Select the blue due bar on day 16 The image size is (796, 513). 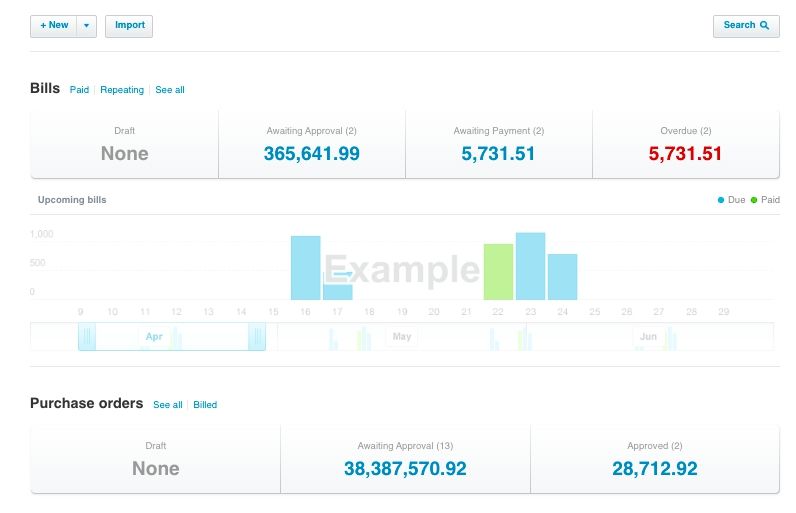click(305, 268)
